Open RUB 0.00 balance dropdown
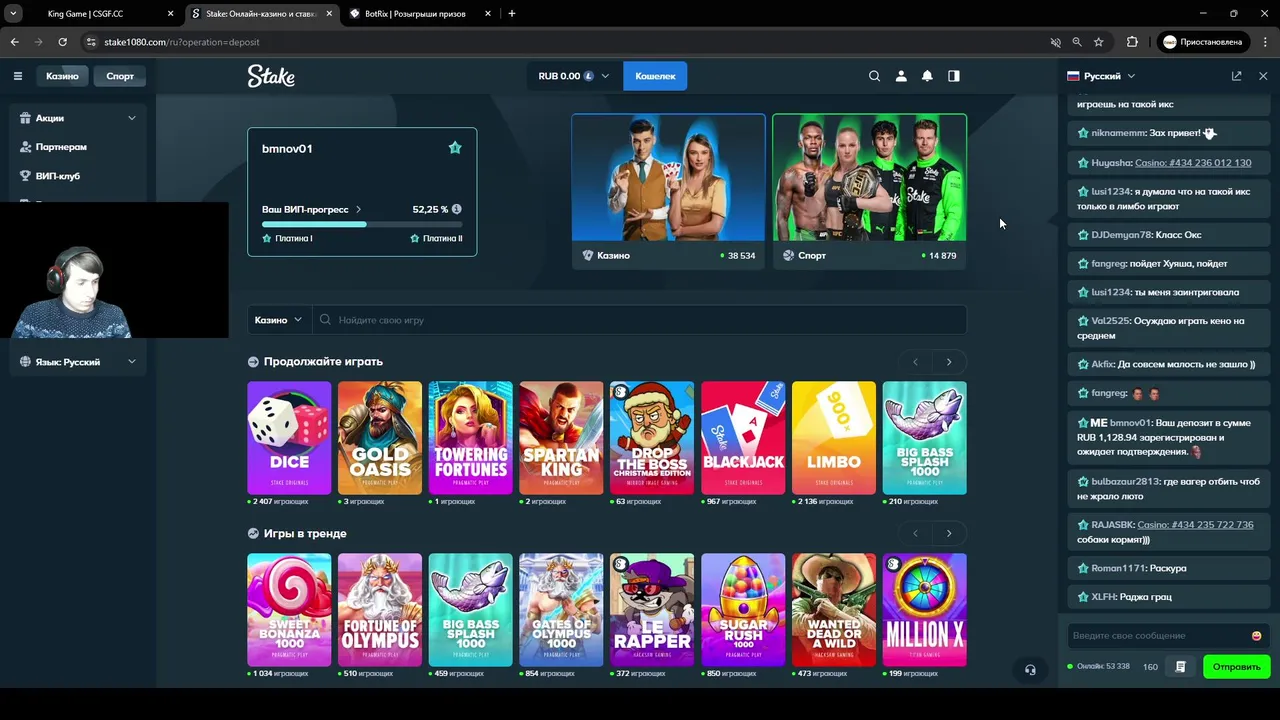 coord(574,76)
